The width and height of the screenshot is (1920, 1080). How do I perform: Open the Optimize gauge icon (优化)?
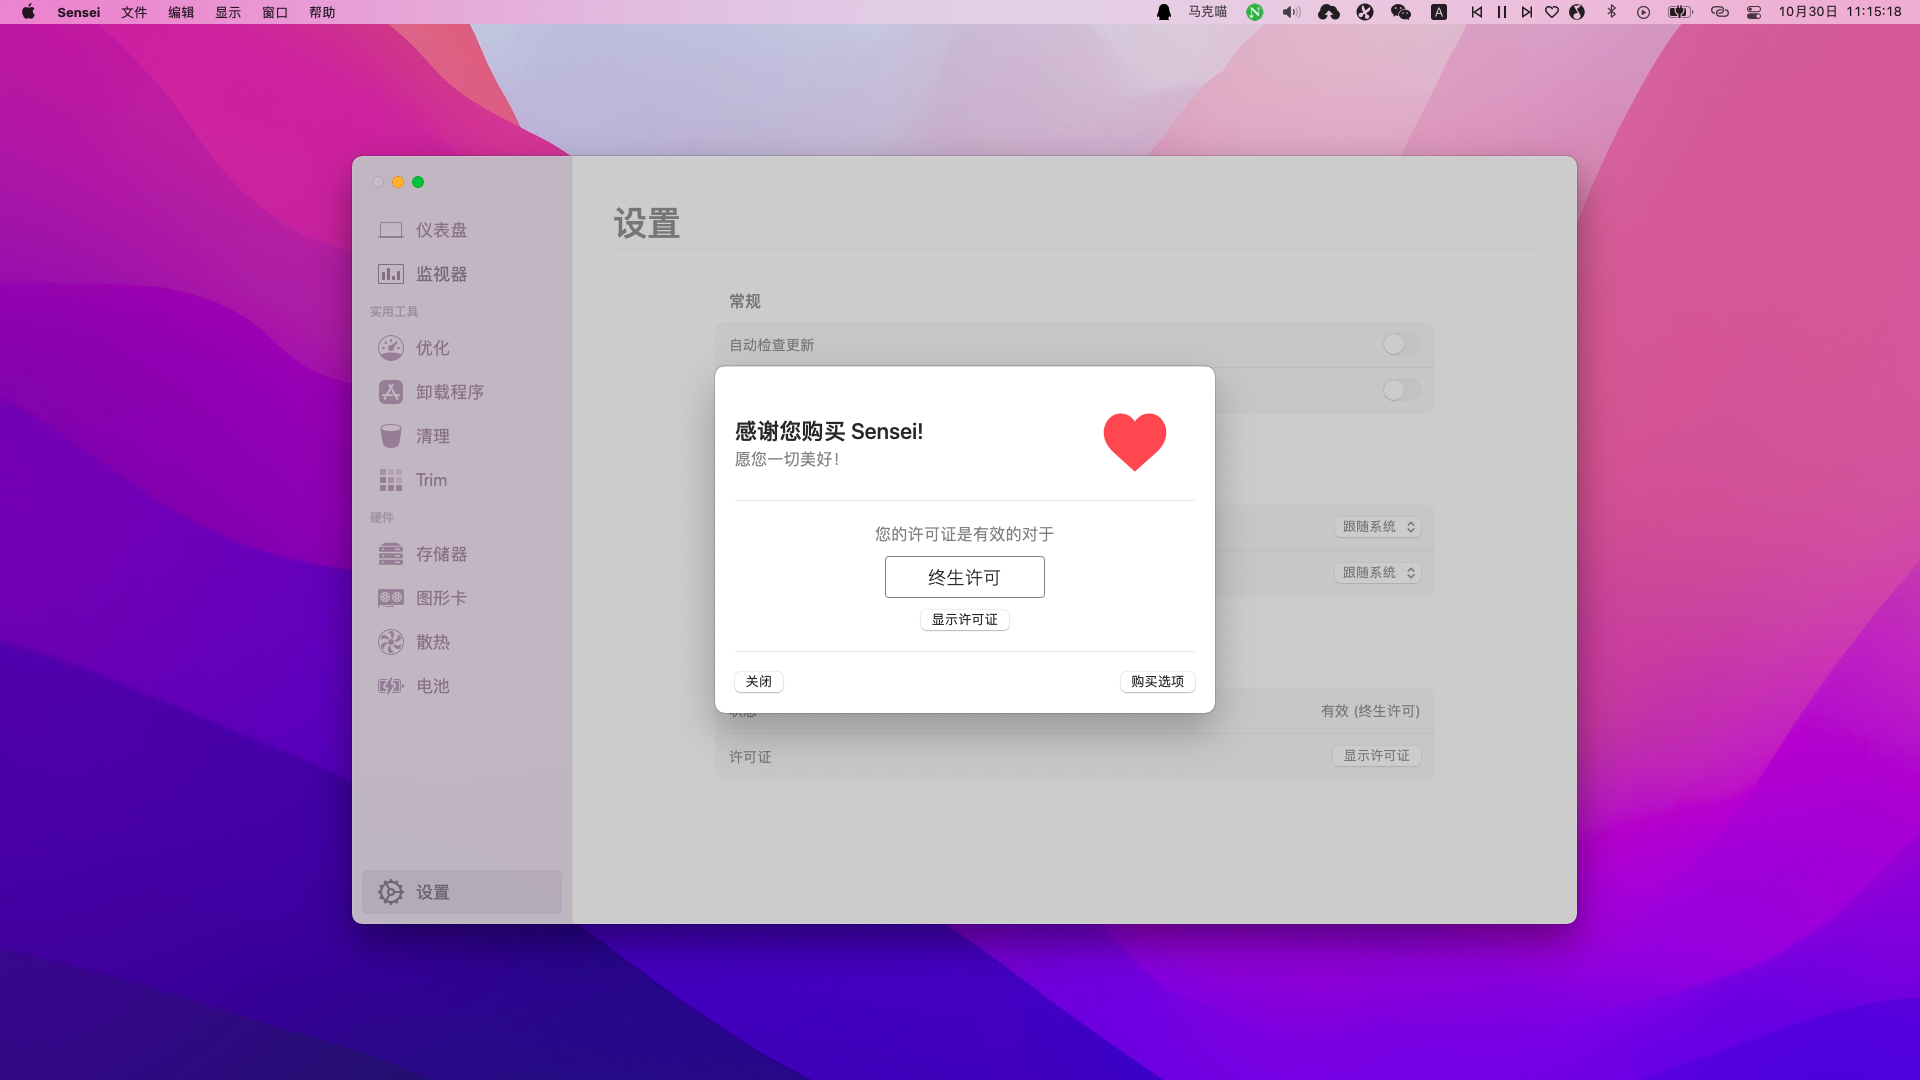(390, 348)
